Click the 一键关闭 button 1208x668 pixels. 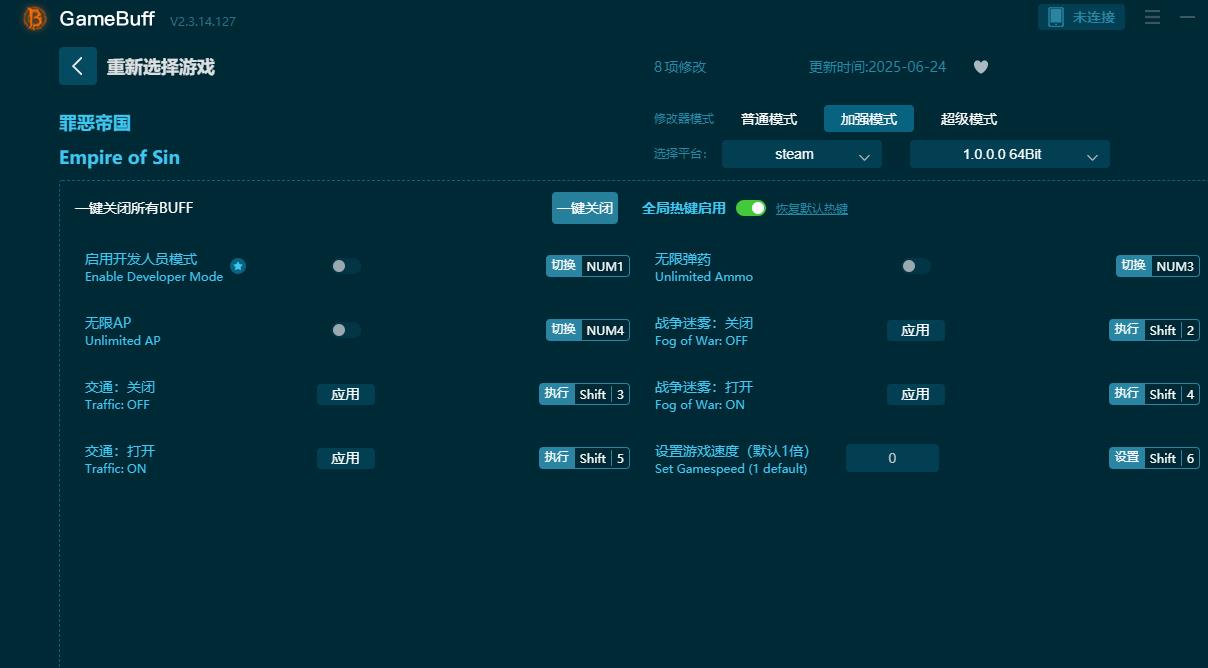click(x=584, y=208)
